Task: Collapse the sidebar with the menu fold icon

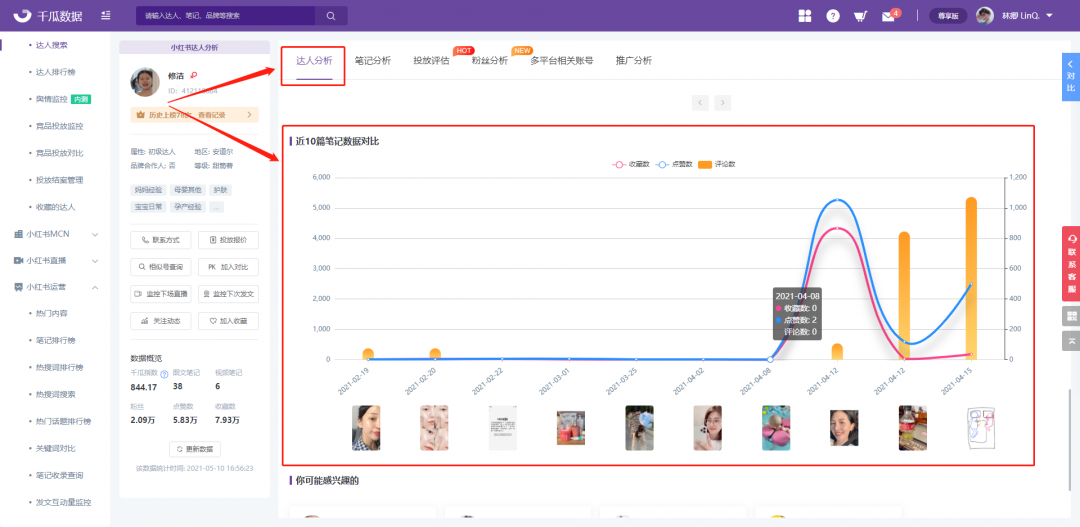Action: click(106, 16)
